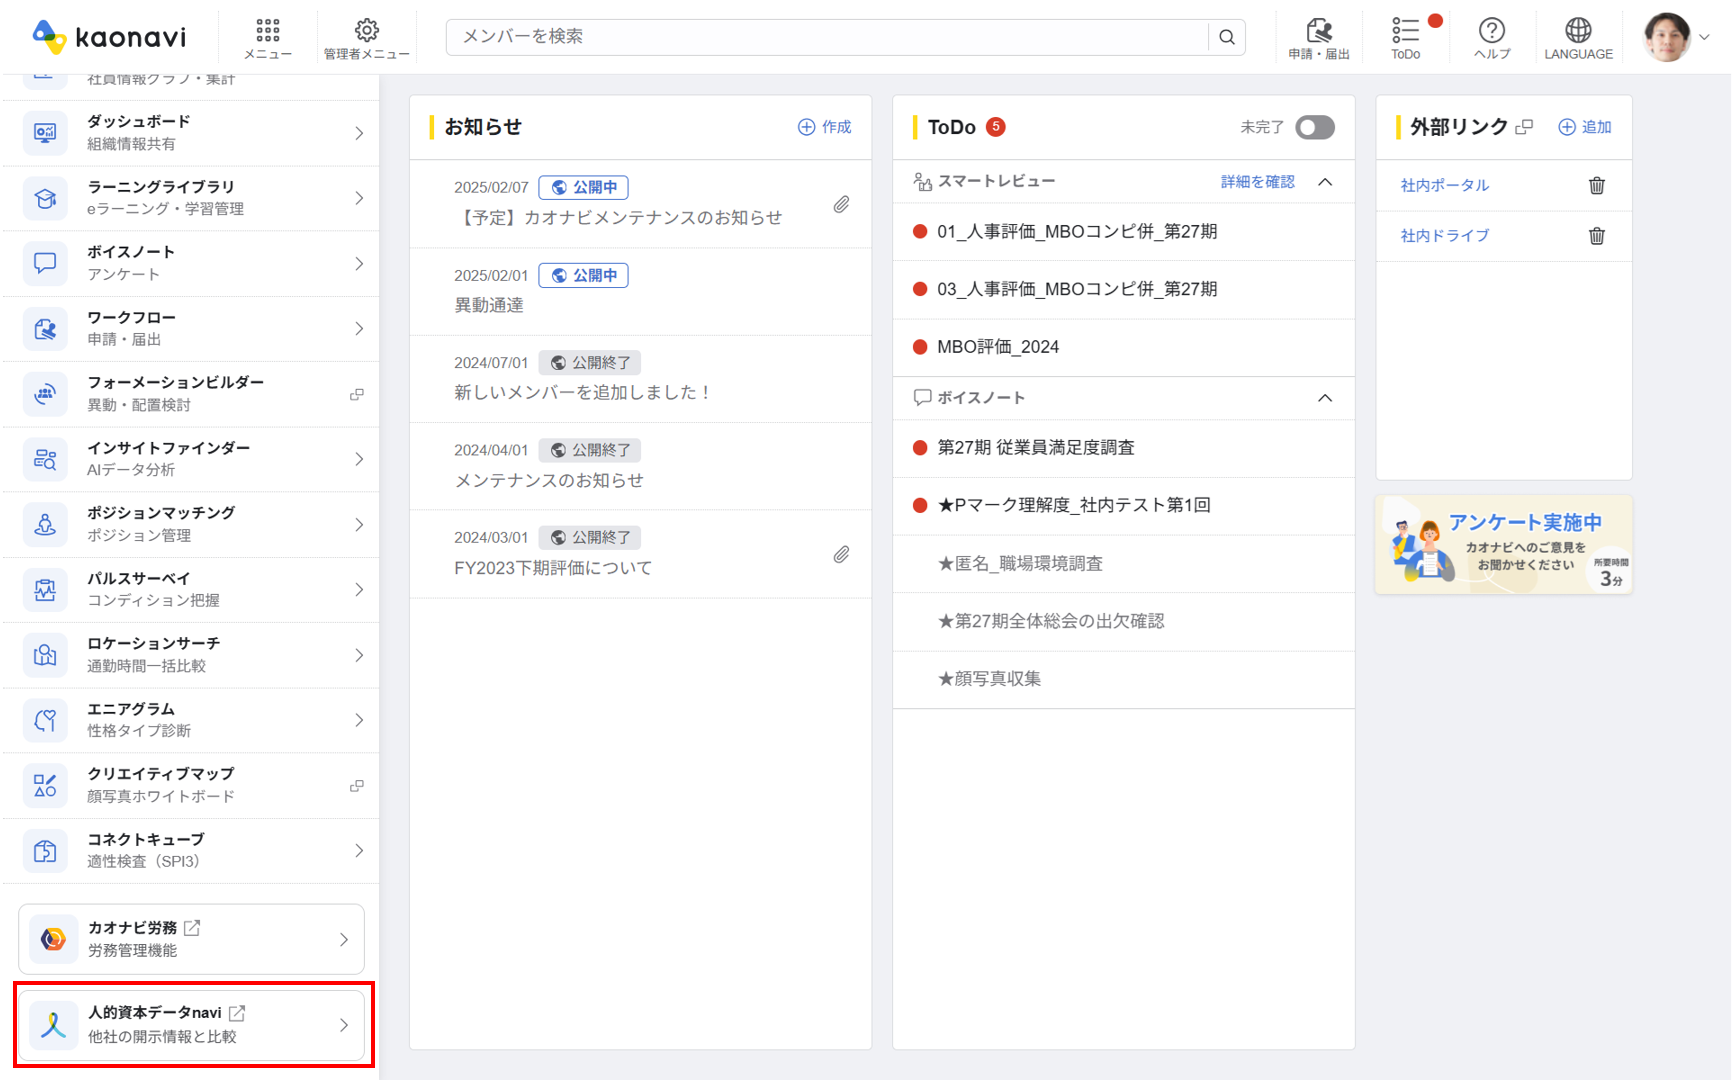This screenshot has width=1734, height=1080.
Task: Click 作成 to create a notice
Action: [824, 127]
